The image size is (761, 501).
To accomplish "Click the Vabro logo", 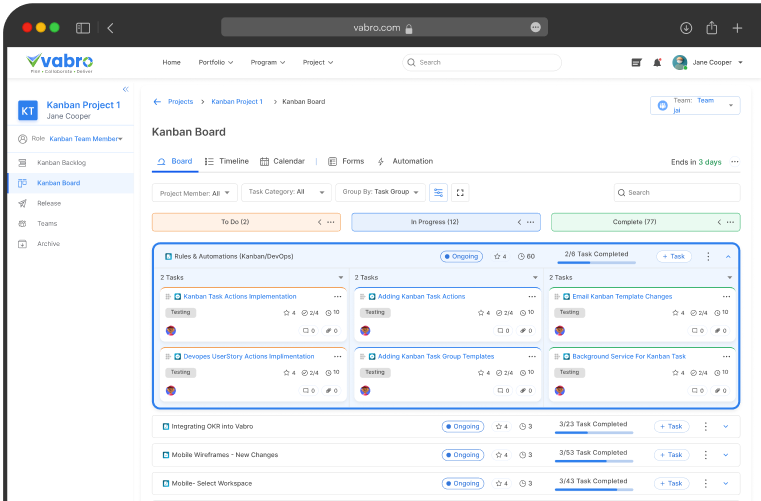I will coord(60,63).
